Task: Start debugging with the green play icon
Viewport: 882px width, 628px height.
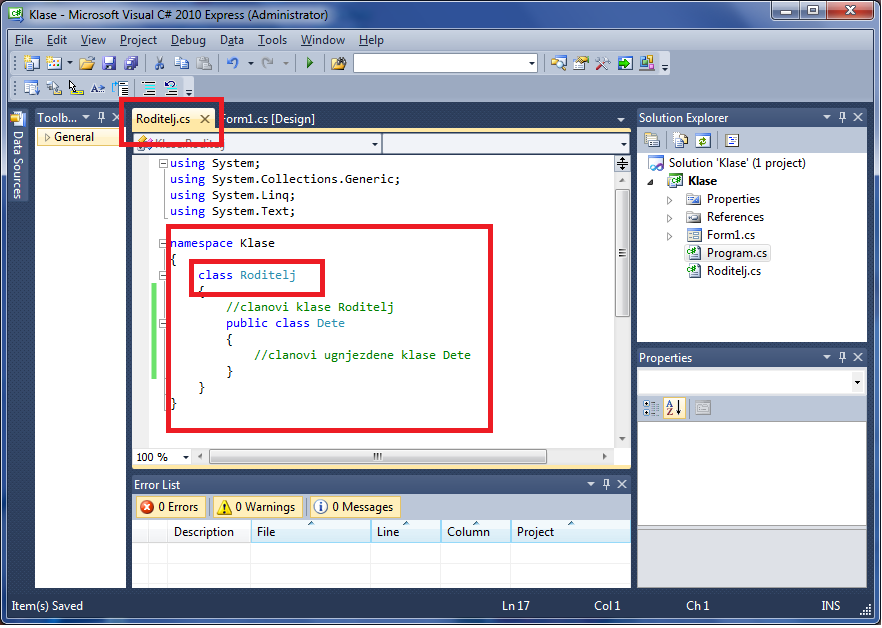Action: coord(309,63)
